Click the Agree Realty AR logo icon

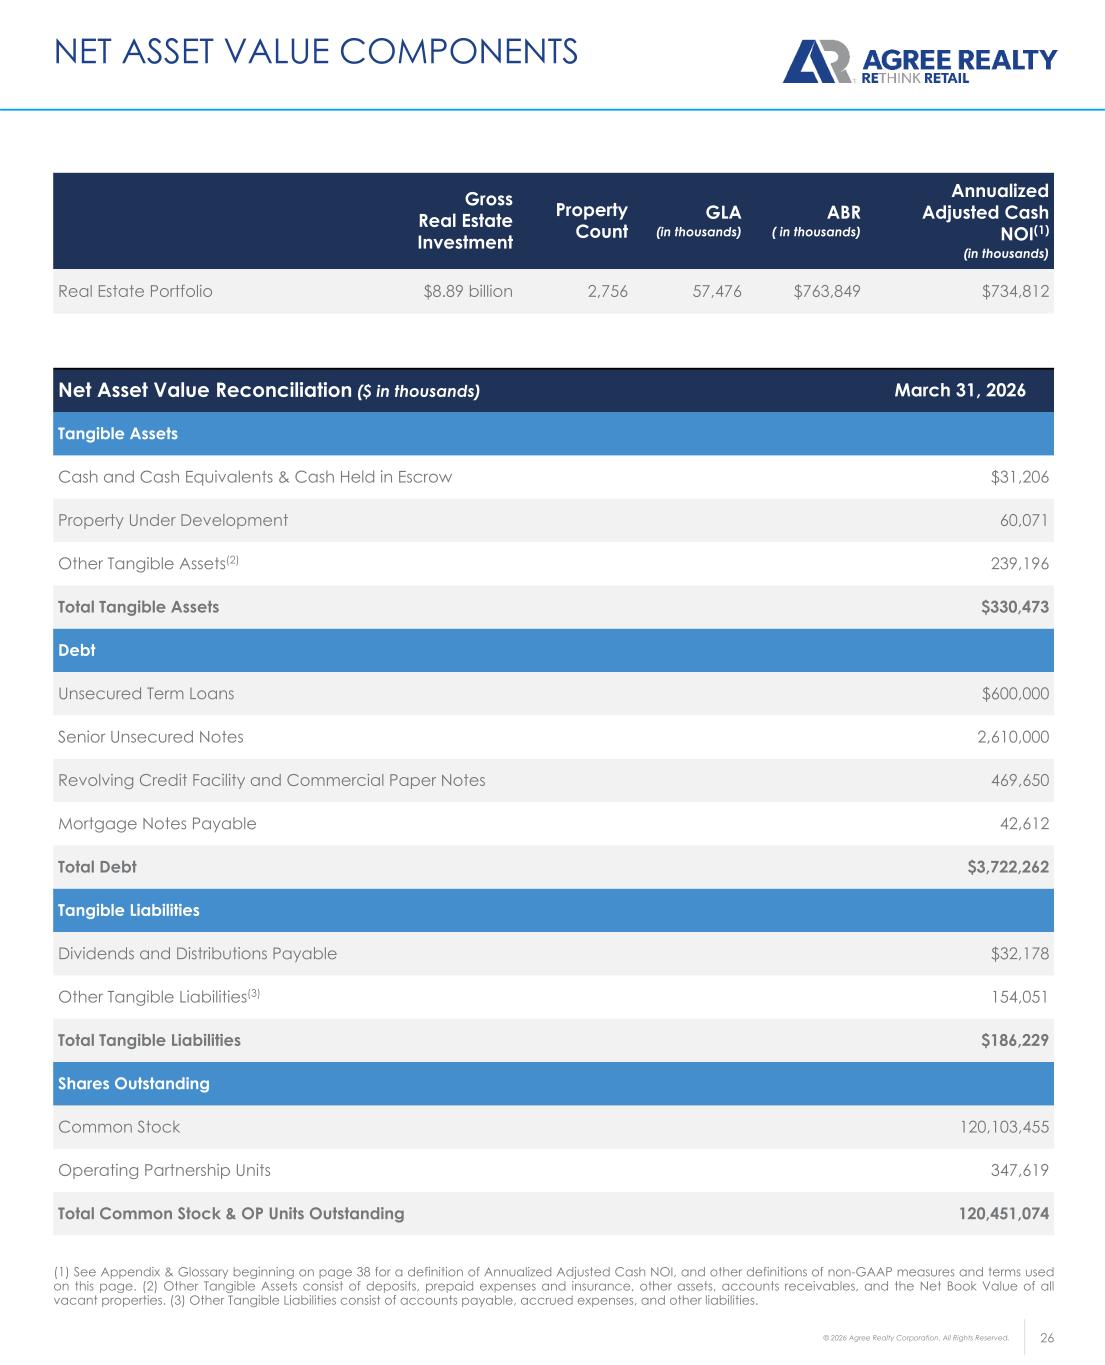816,62
